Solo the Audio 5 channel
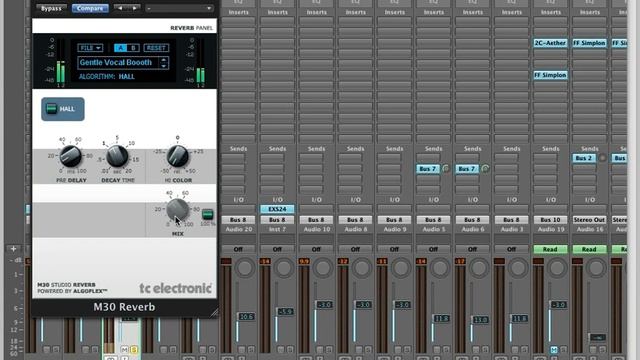The width and height of the screenshot is (640, 360). (x=446, y=350)
